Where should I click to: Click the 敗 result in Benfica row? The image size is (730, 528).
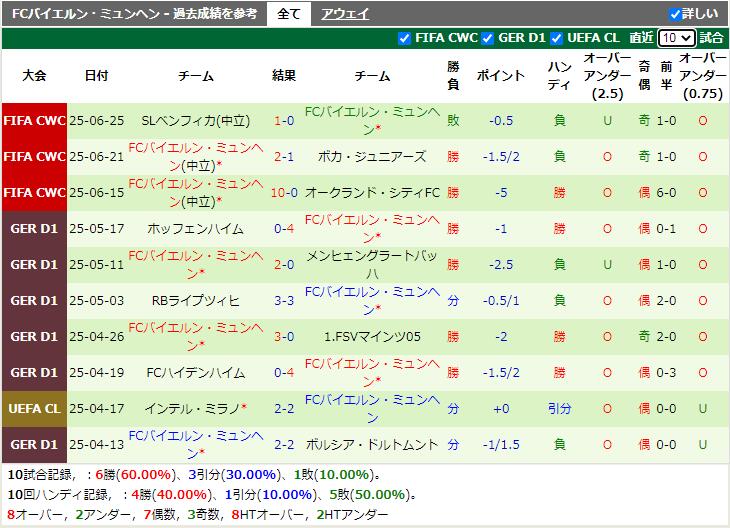453,121
